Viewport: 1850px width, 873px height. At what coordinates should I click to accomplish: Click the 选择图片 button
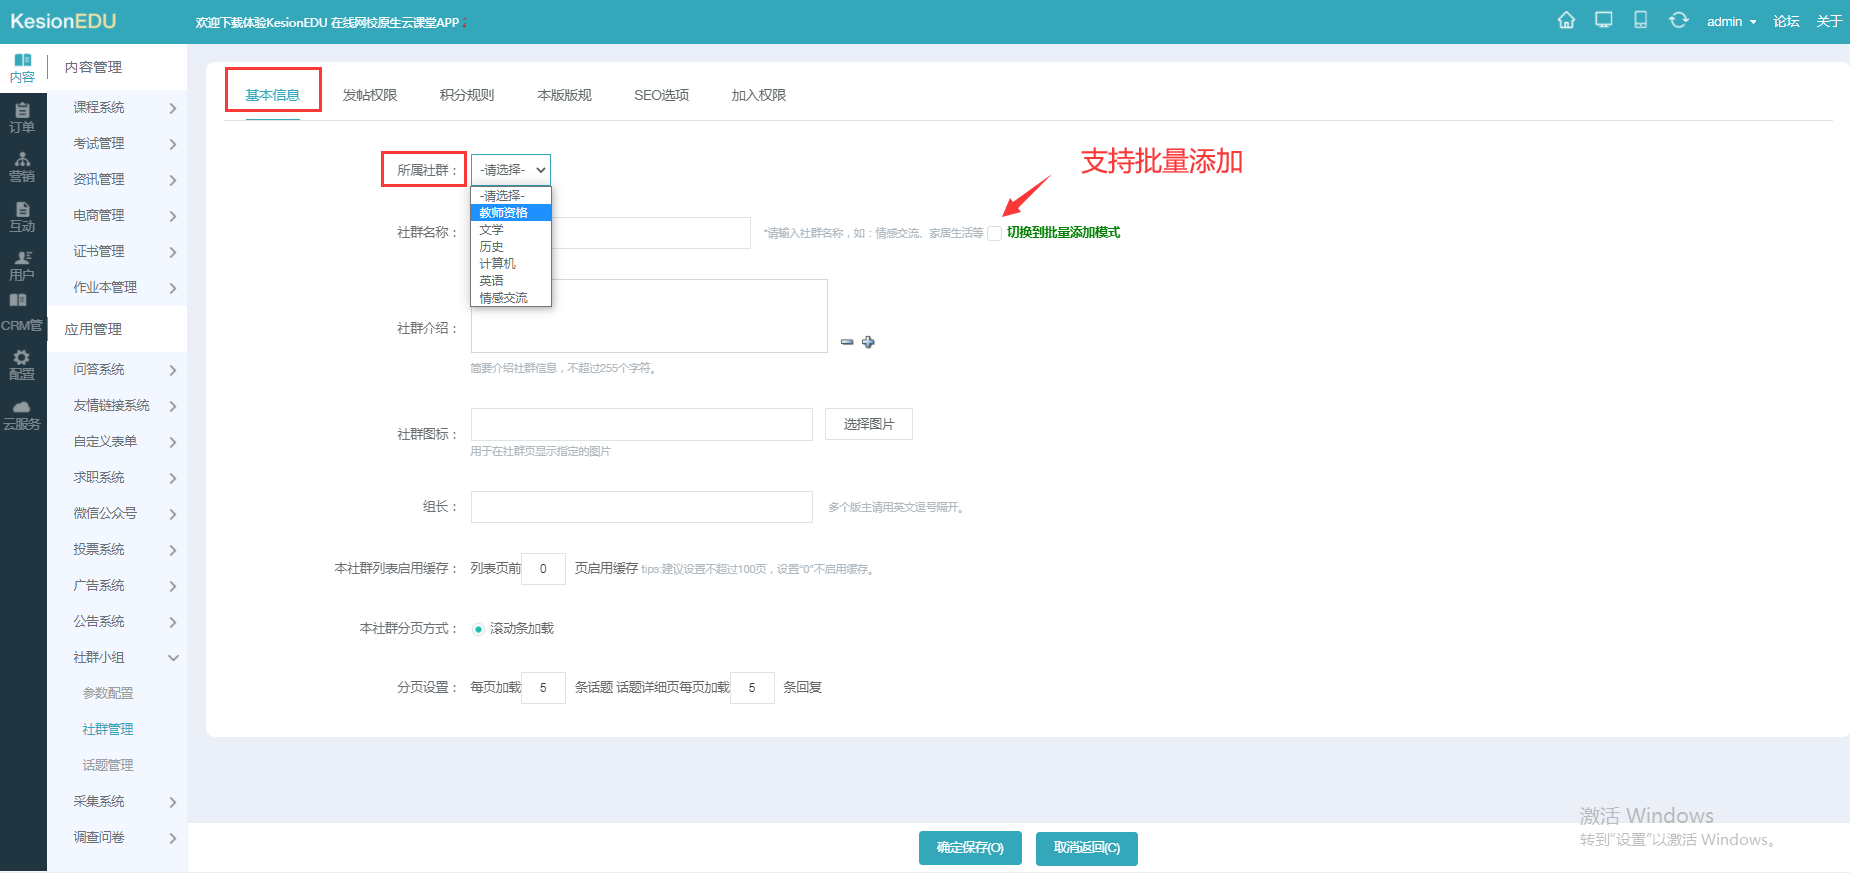[x=868, y=424]
